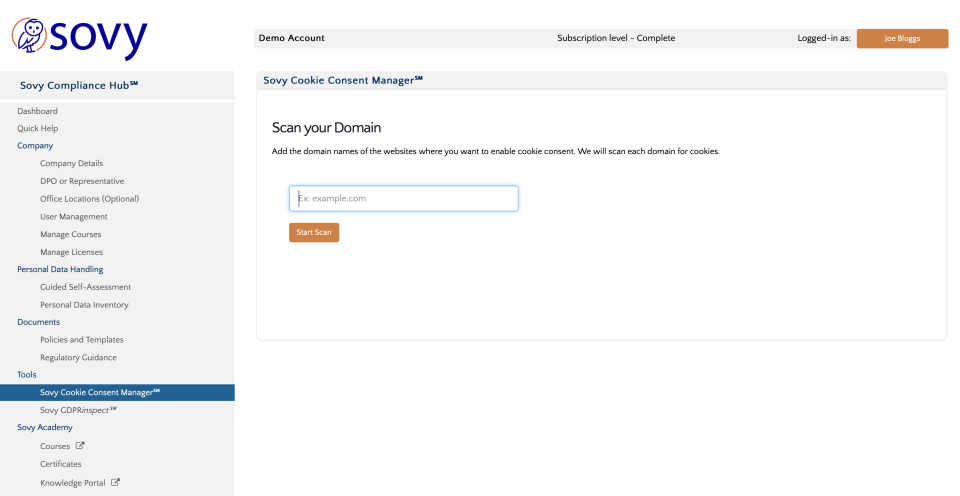
Task: Click the Demo Account label
Action: (x=291, y=38)
